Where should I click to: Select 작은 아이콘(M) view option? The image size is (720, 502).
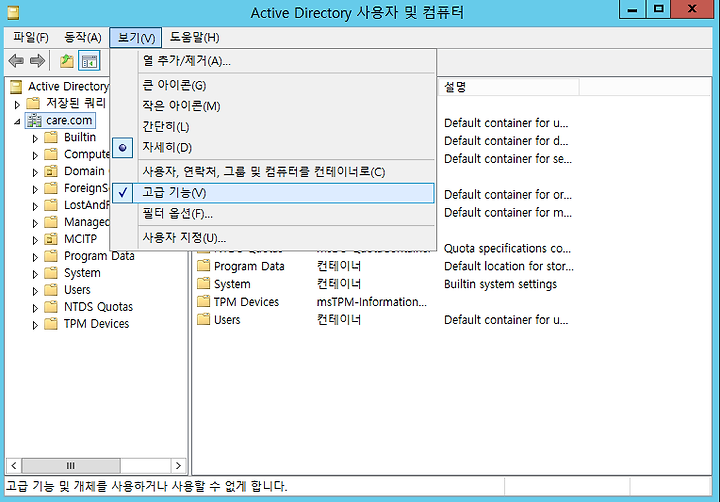pyautogui.click(x=273, y=106)
